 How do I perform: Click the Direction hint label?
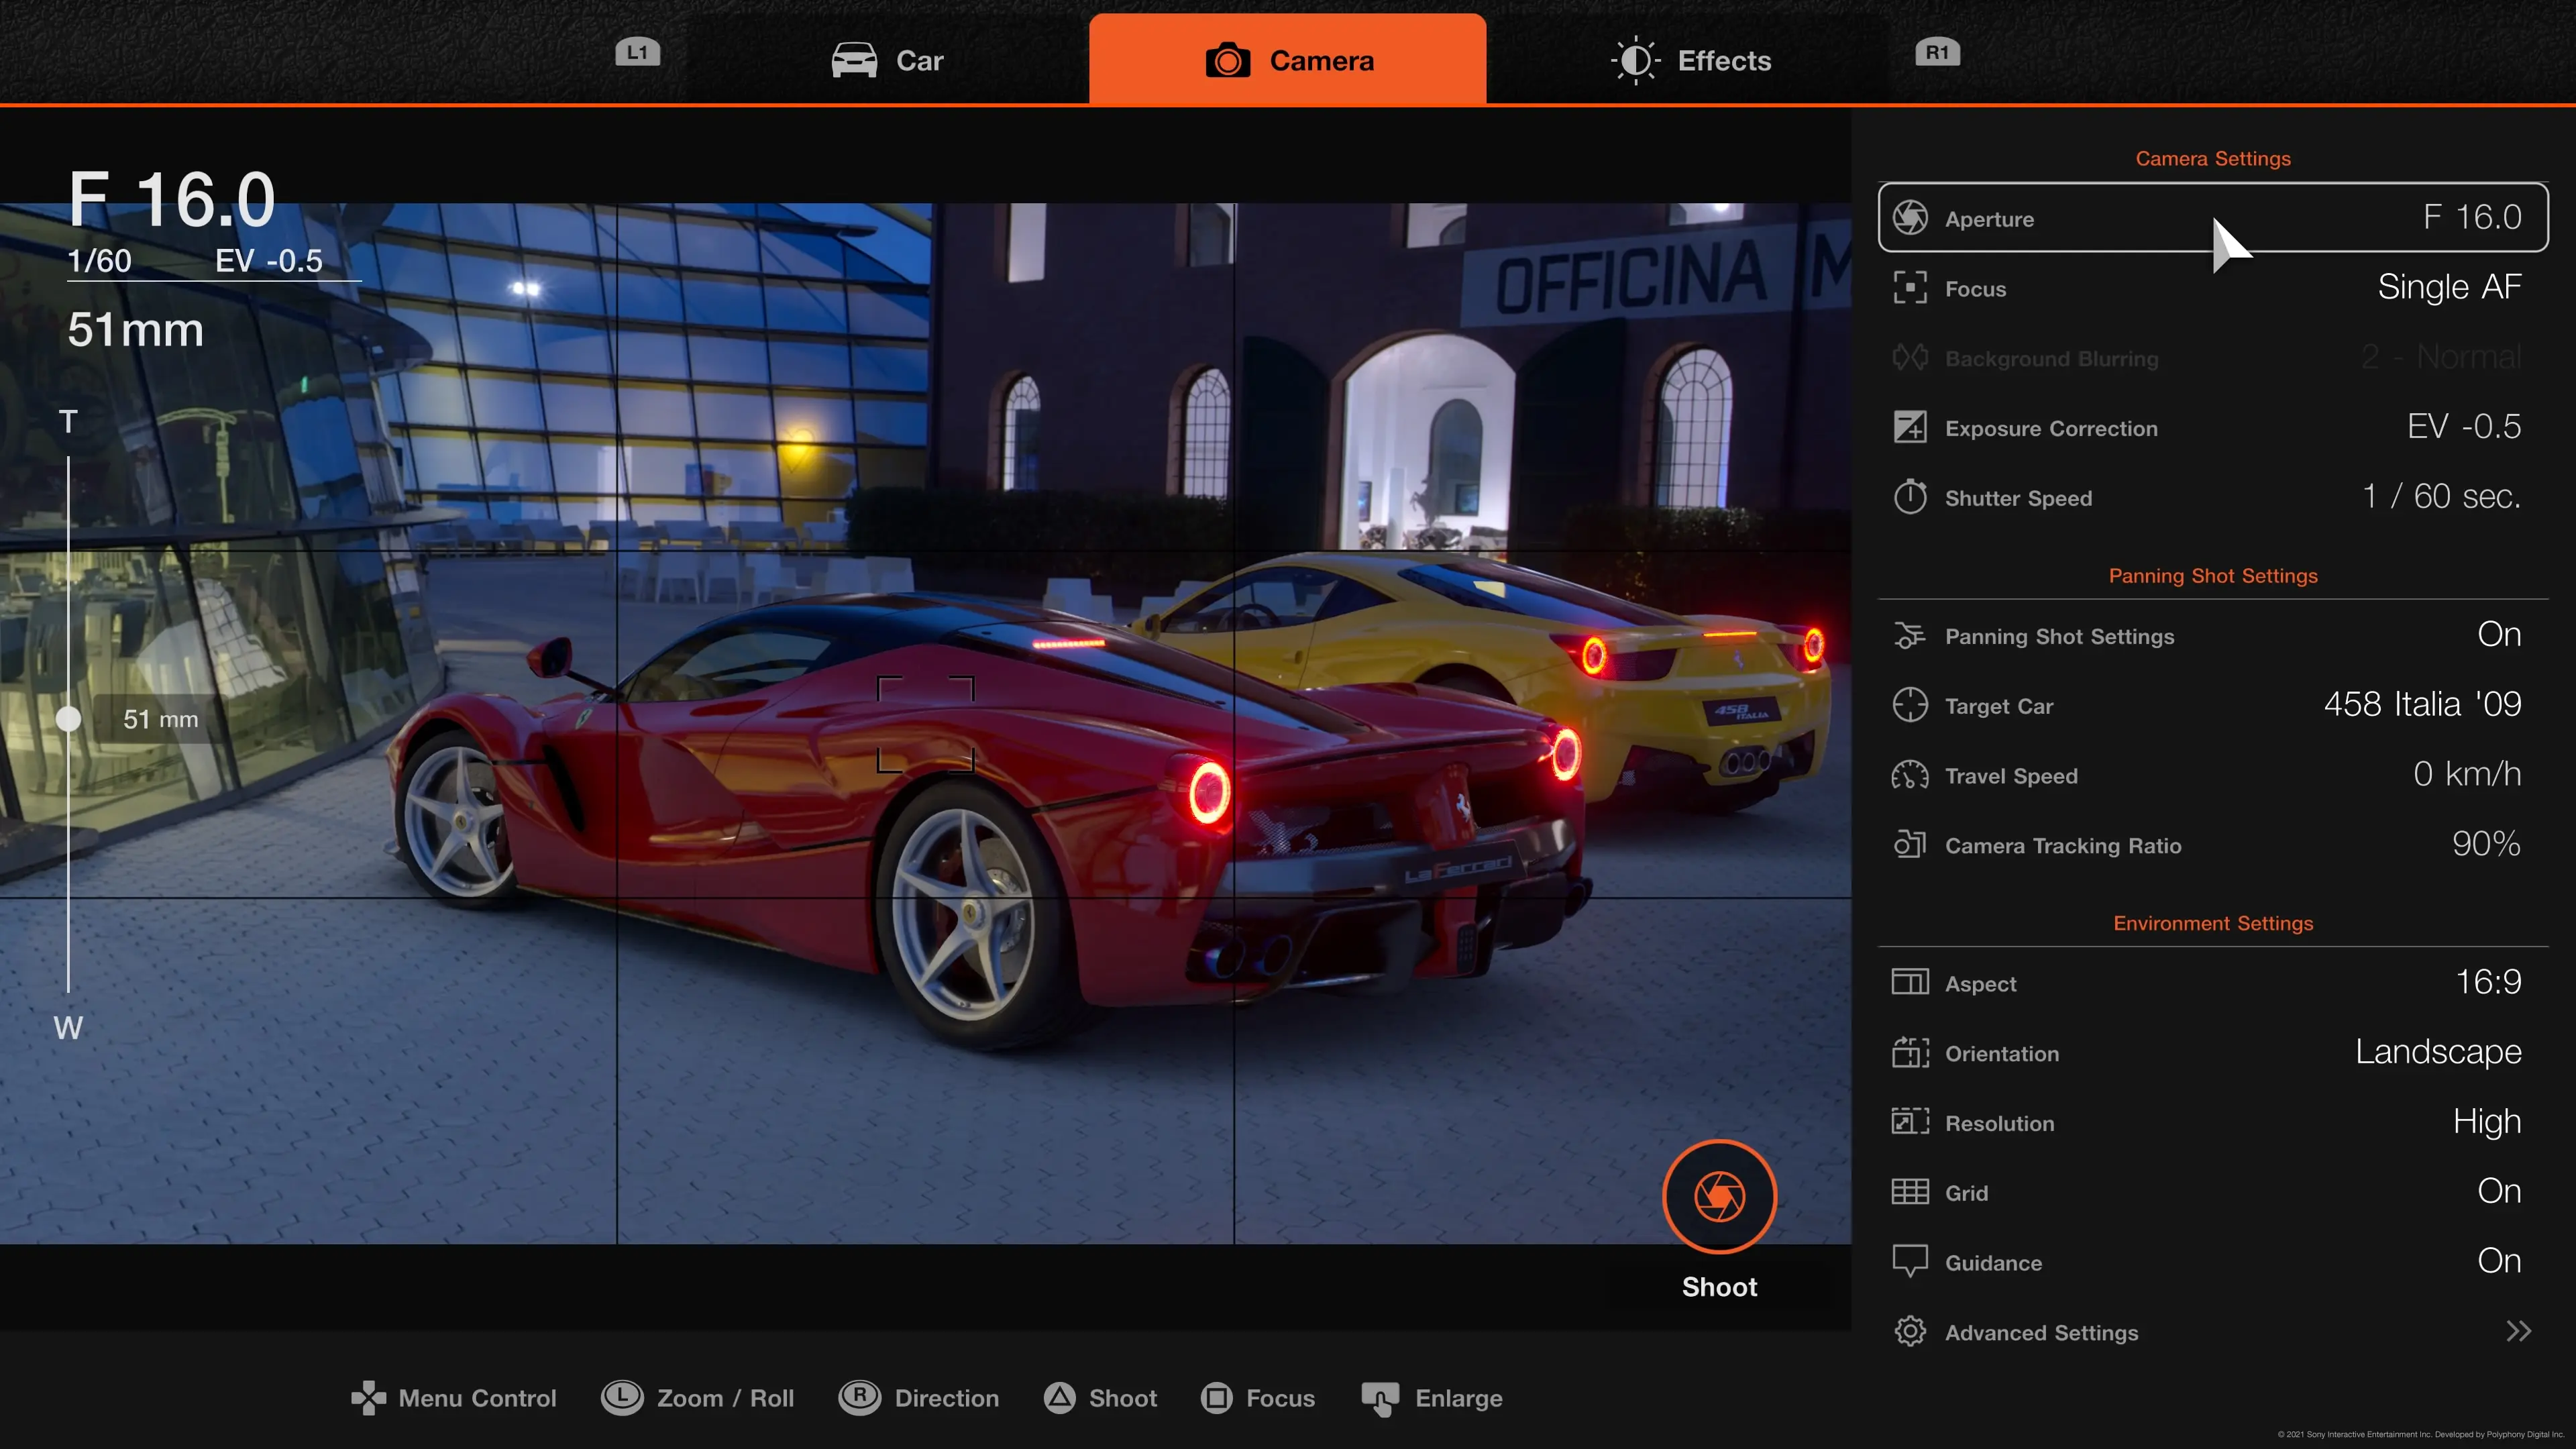pos(946,1398)
